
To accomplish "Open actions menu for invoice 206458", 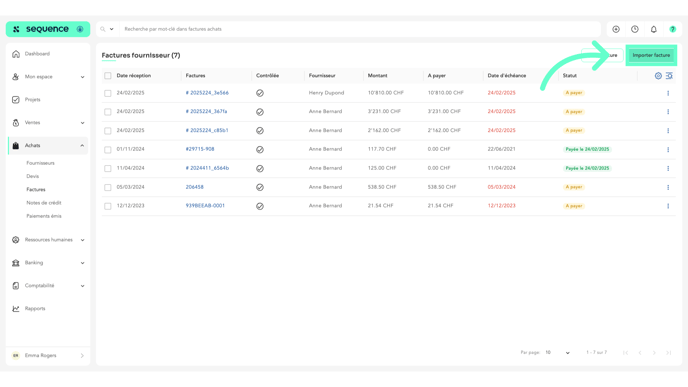I will coord(668,187).
